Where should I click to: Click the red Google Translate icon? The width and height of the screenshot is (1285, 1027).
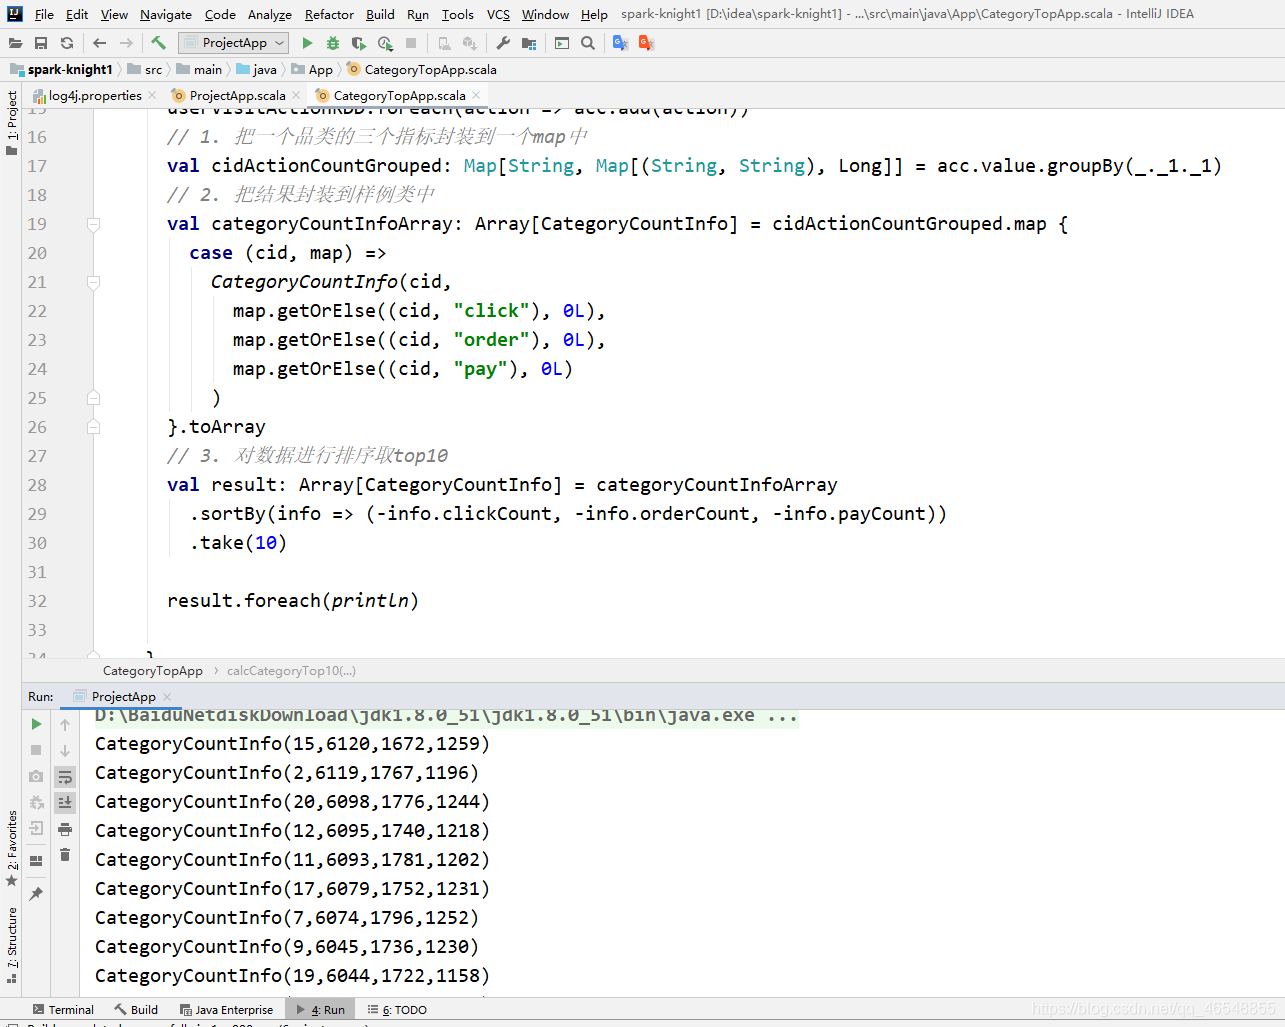646,43
